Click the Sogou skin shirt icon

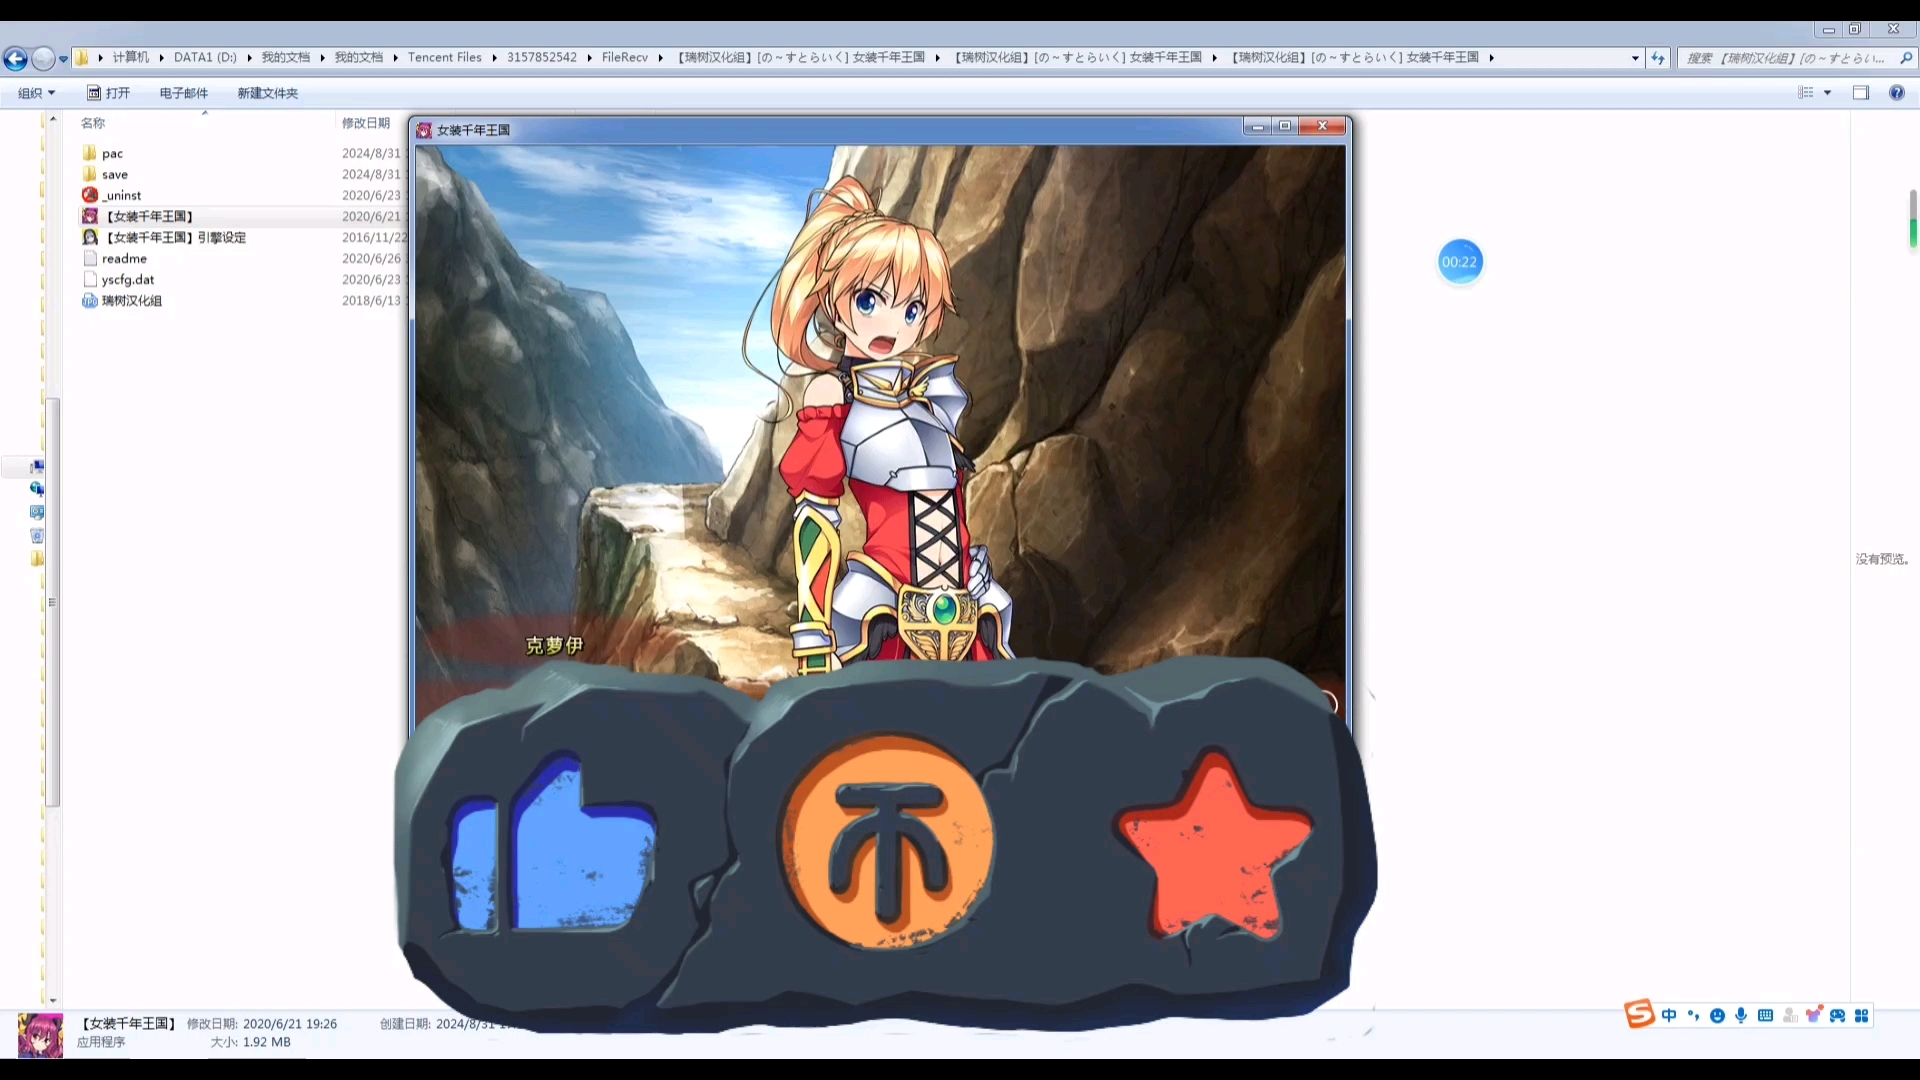pos(1813,1015)
